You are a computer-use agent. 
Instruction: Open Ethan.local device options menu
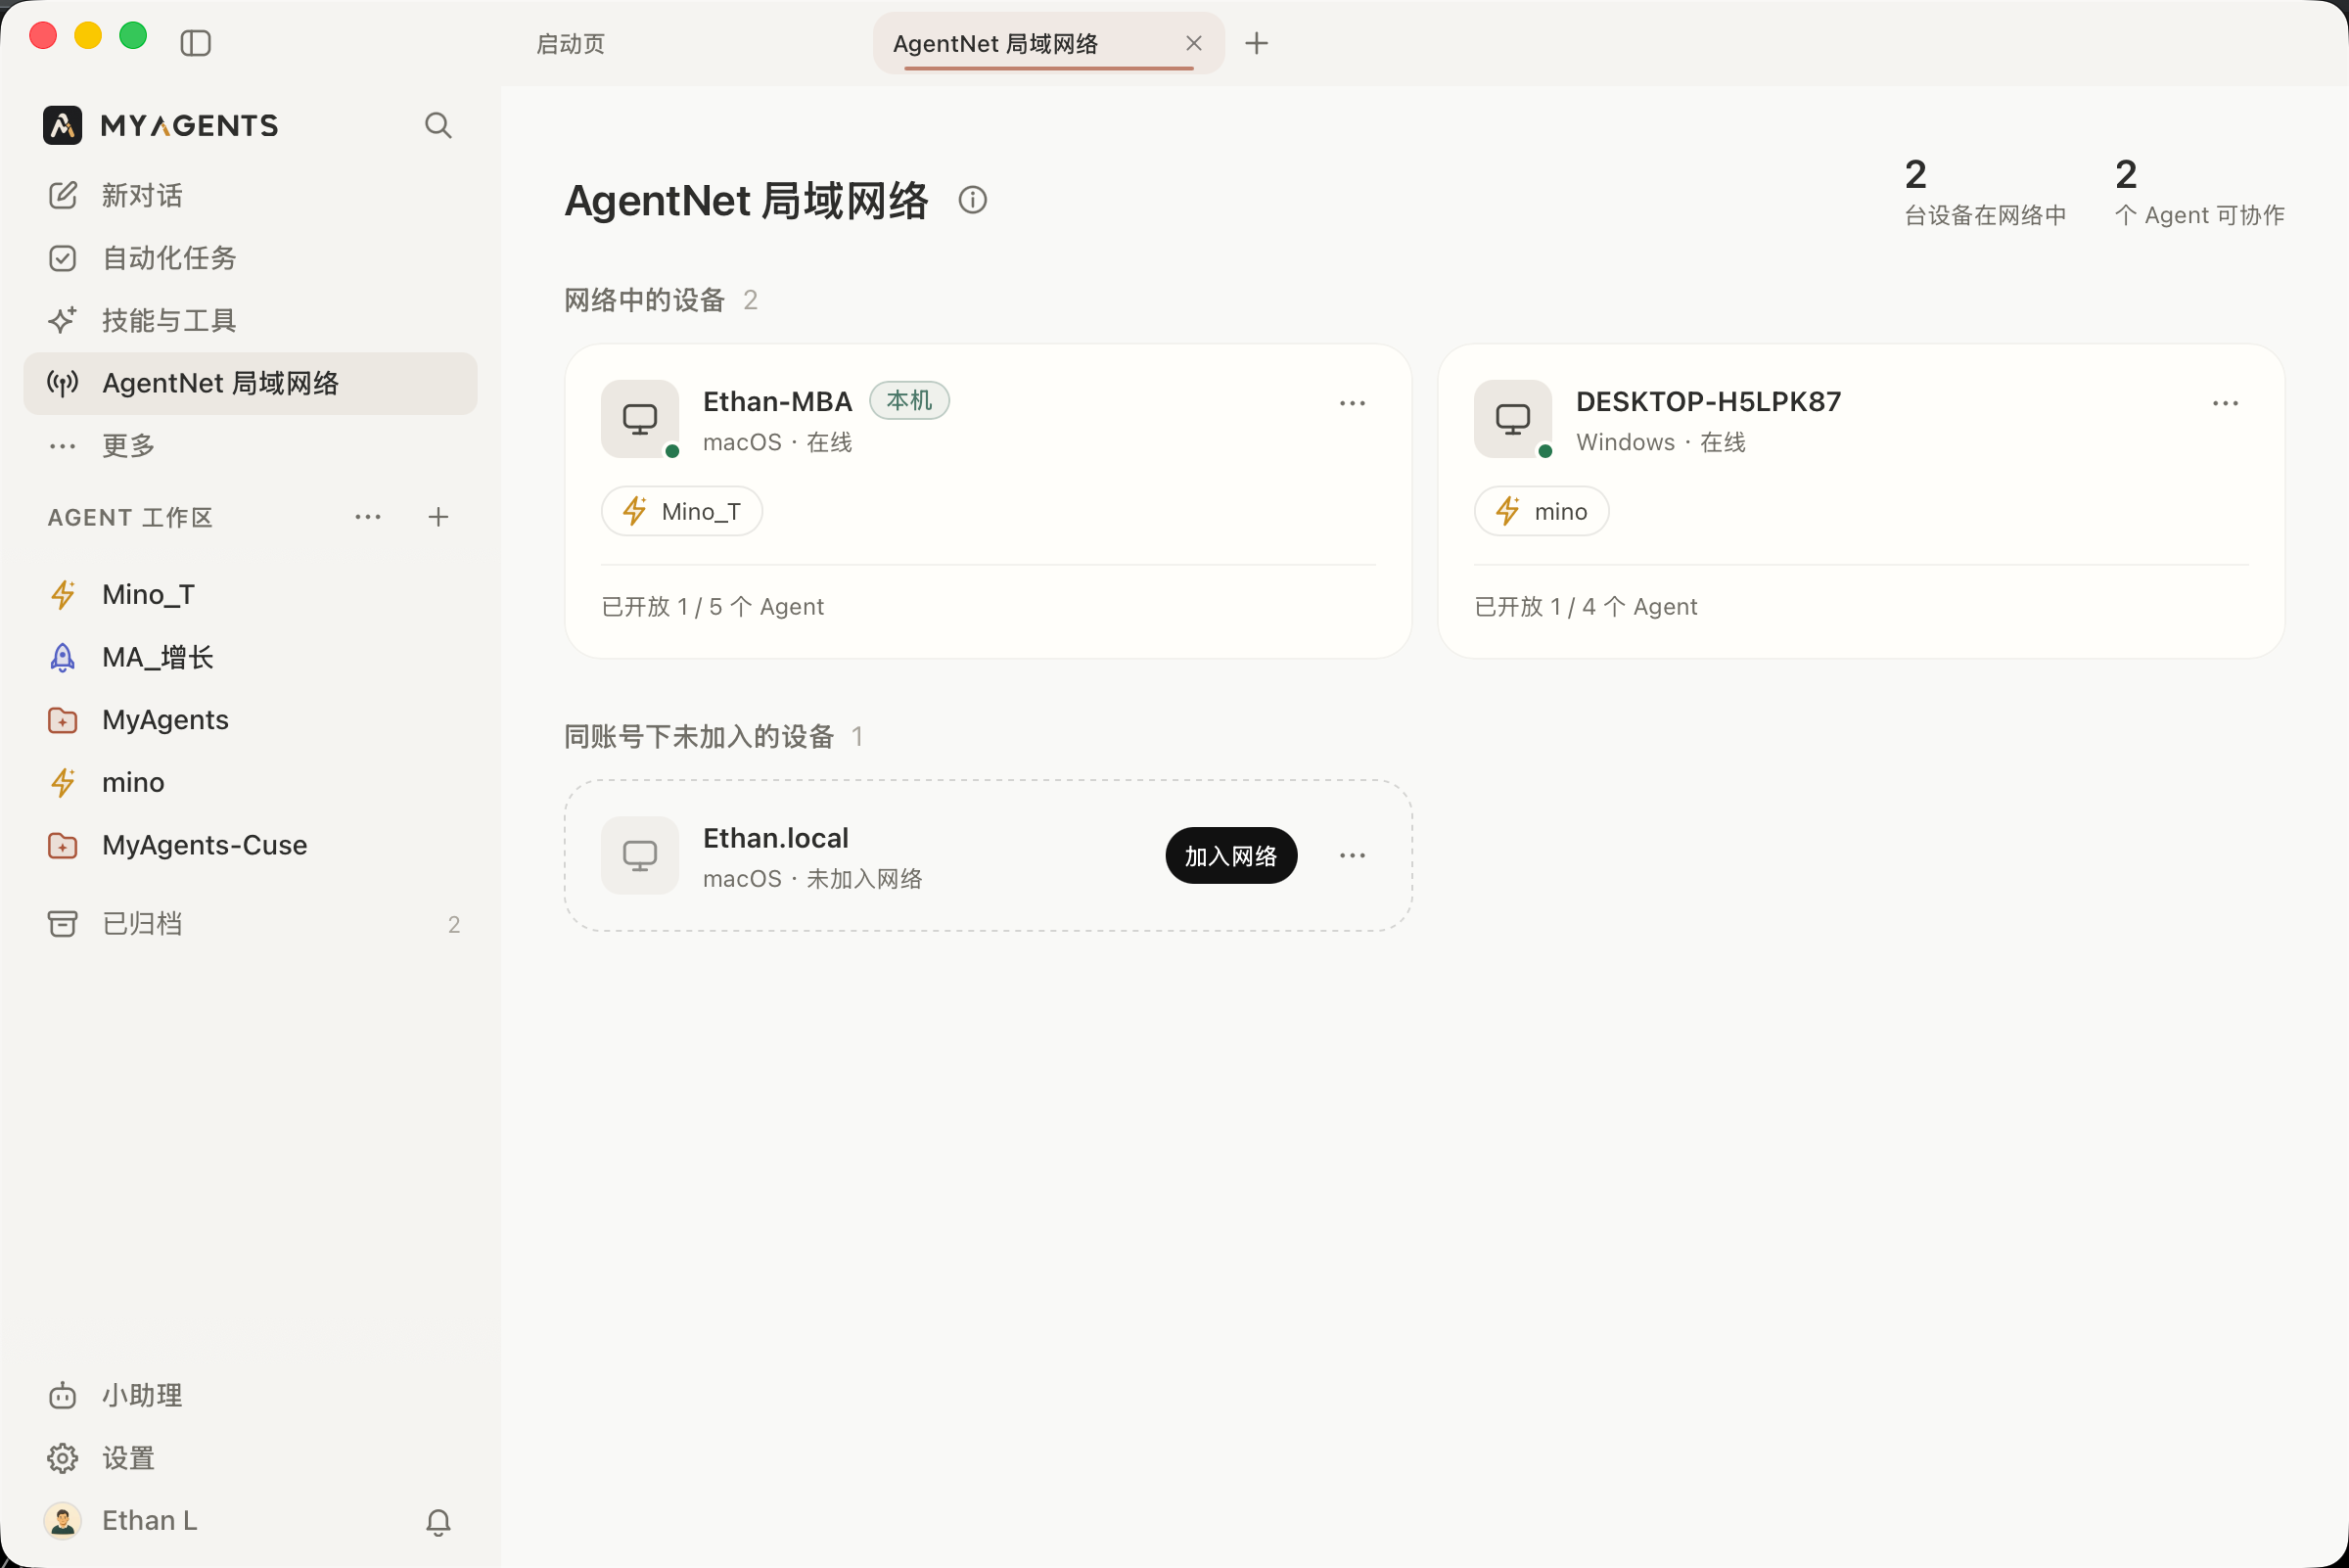(x=1352, y=856)
